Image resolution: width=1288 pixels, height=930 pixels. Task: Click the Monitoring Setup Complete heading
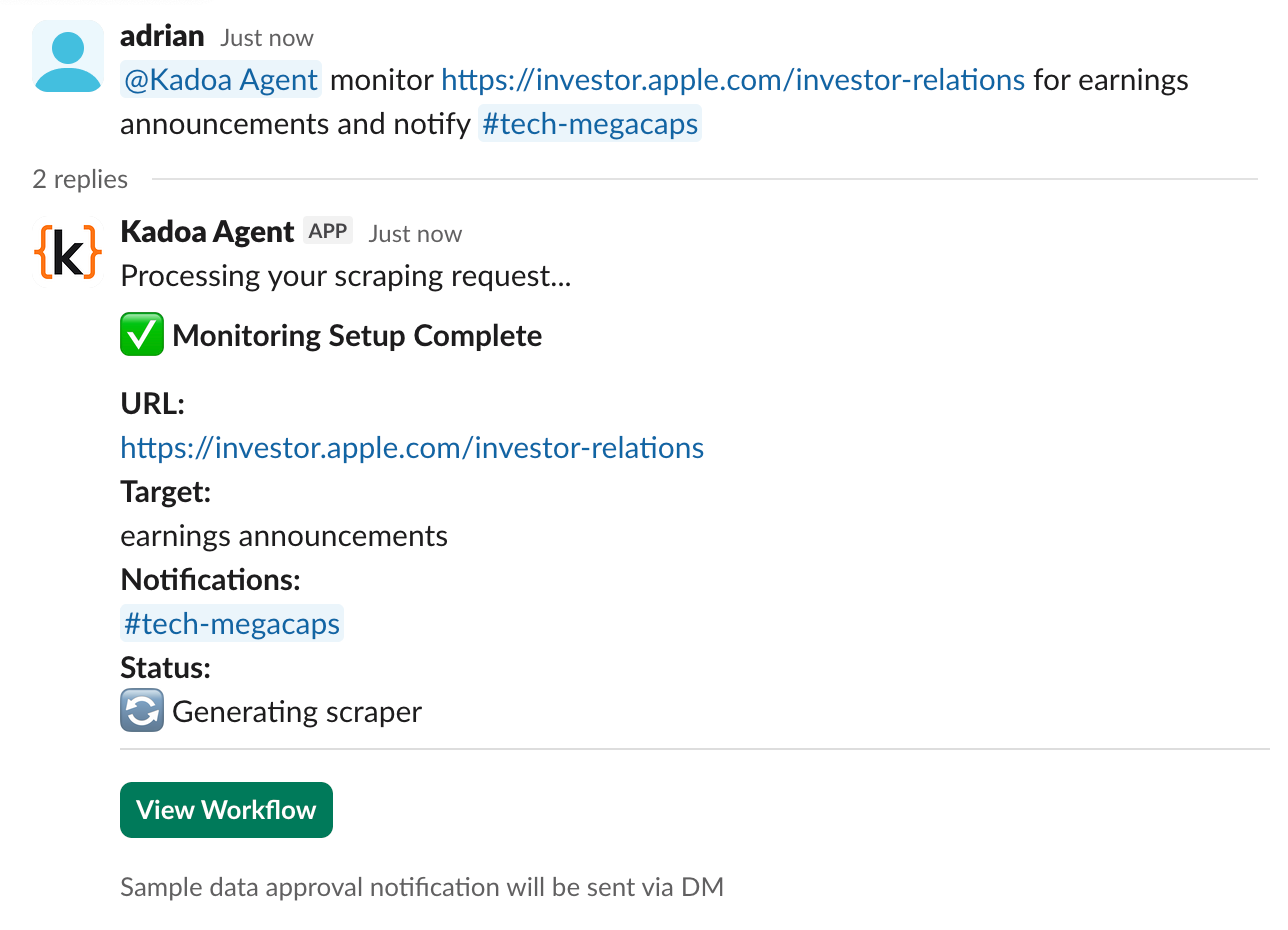[x=357, y=336]
